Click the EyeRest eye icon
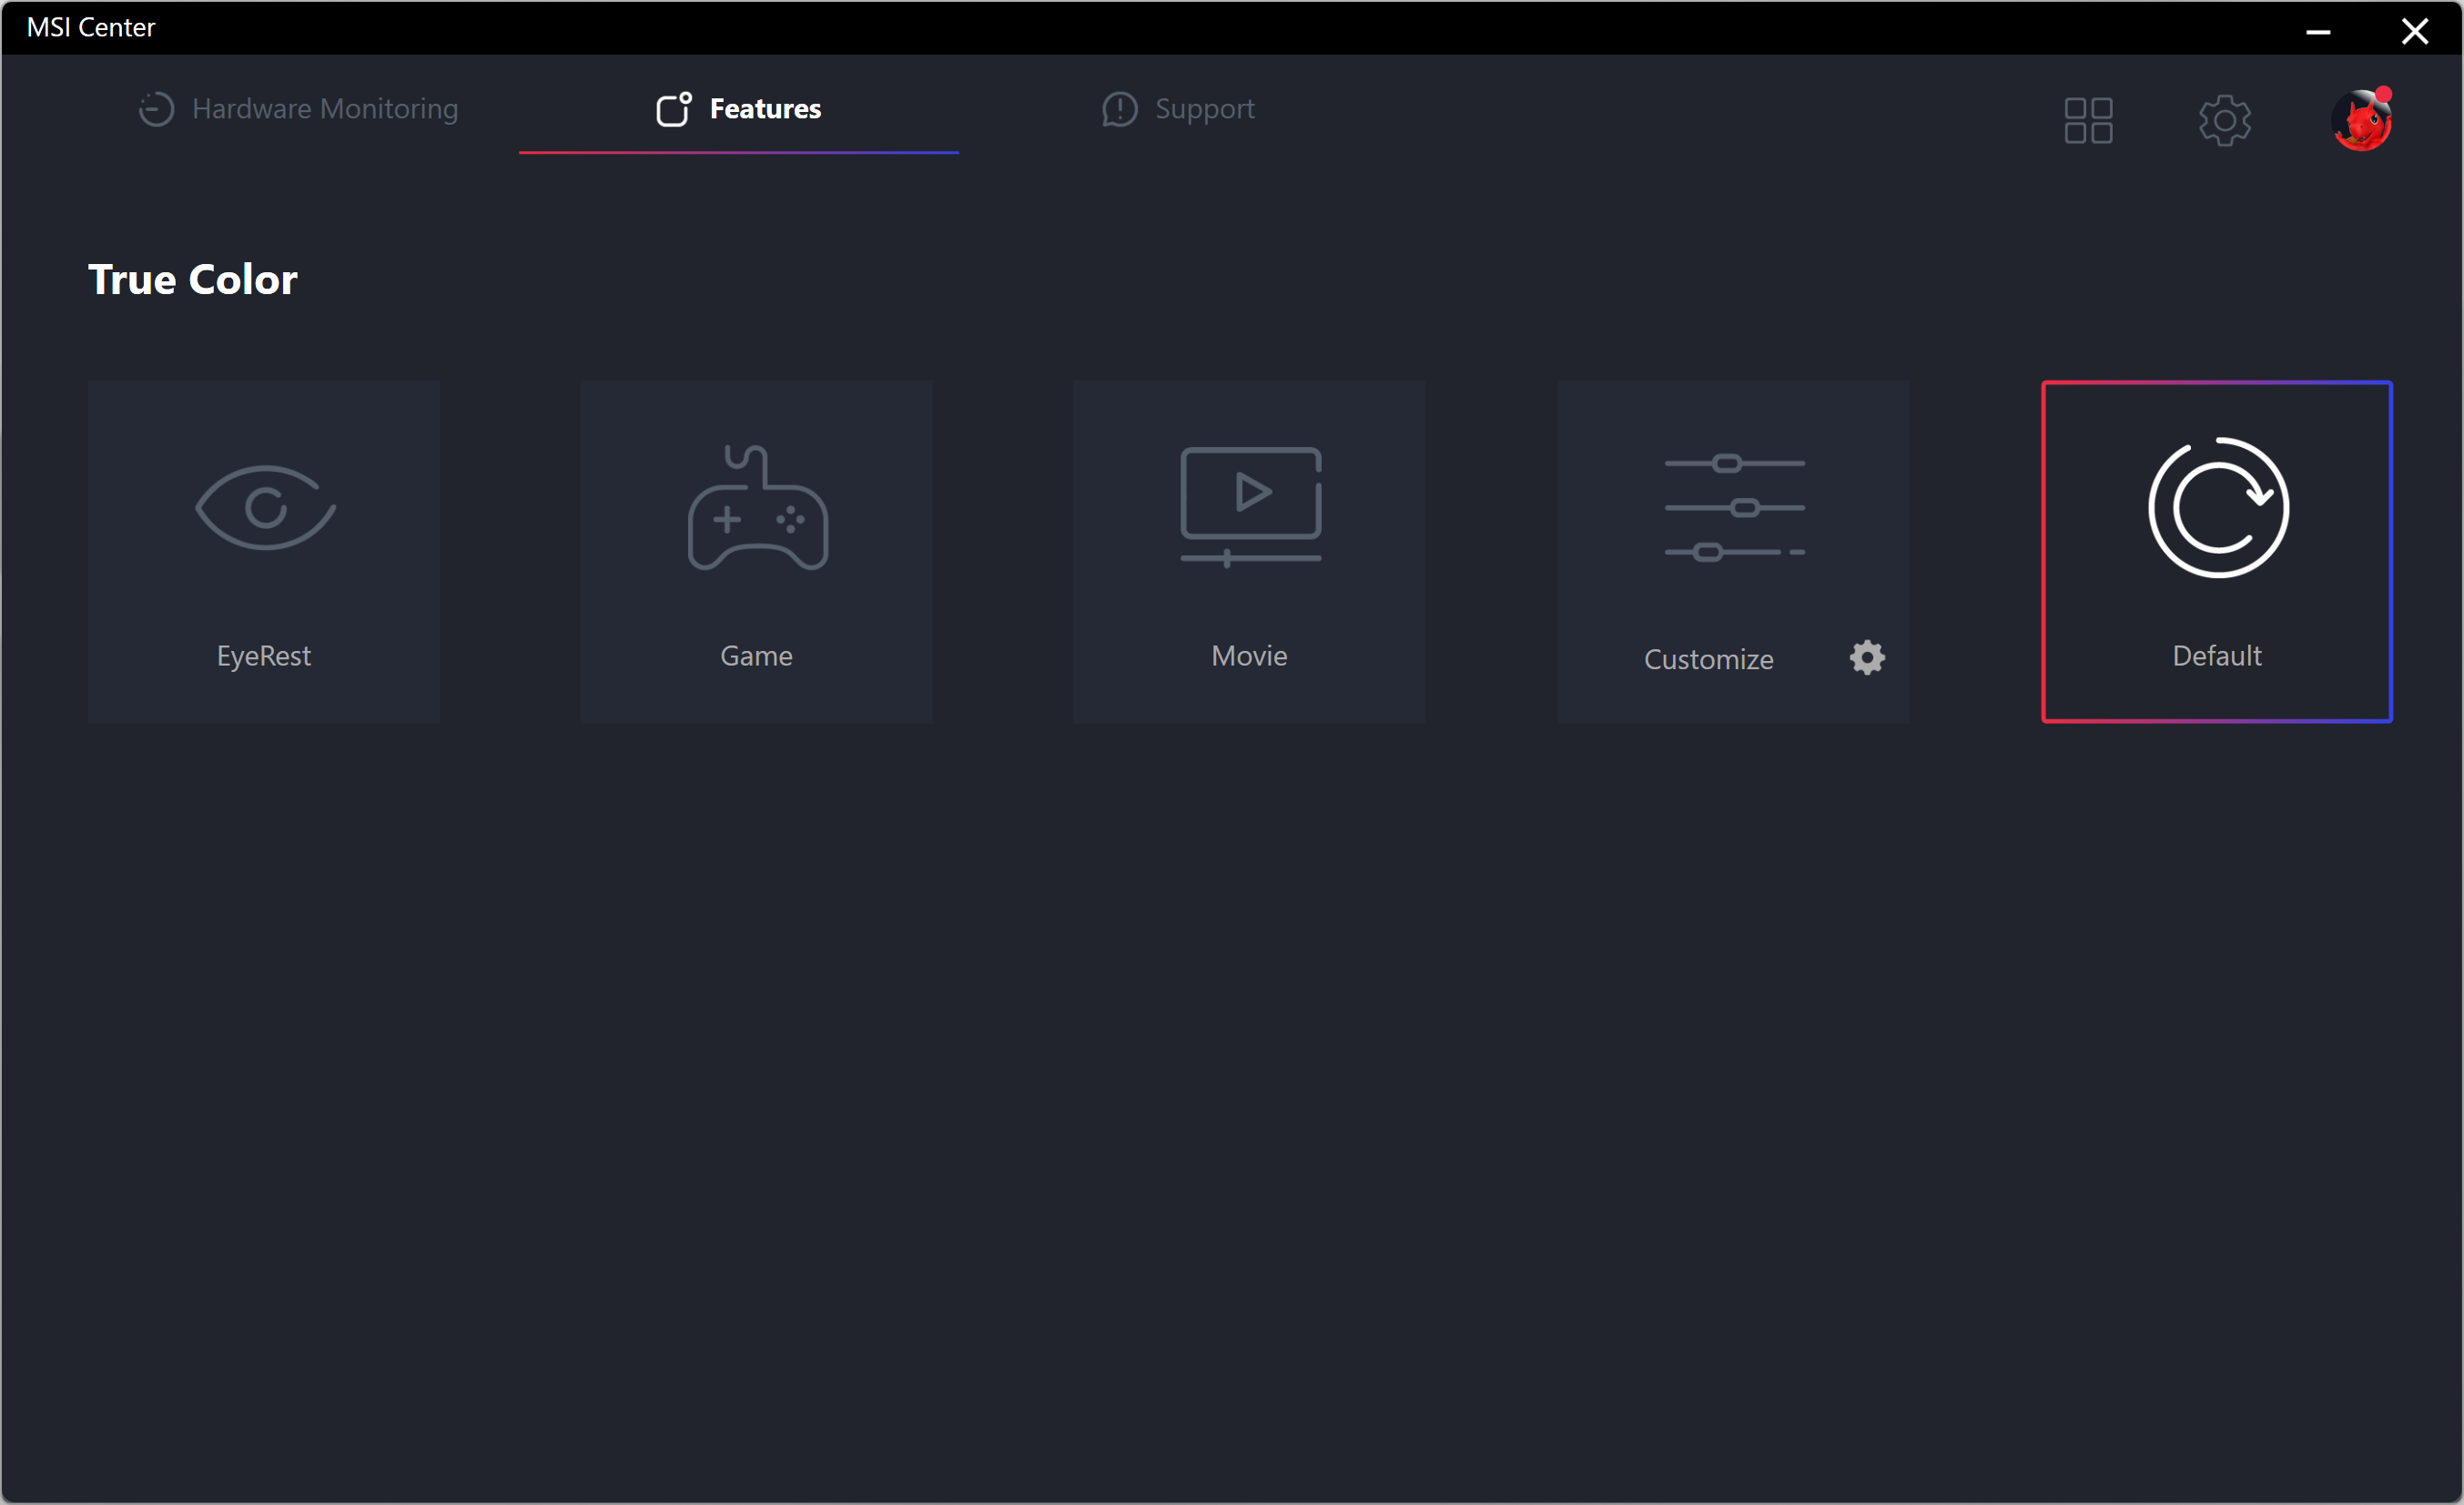Image resolution: width=2464 pixels, height=1505 pixels. tap(265, 508)
